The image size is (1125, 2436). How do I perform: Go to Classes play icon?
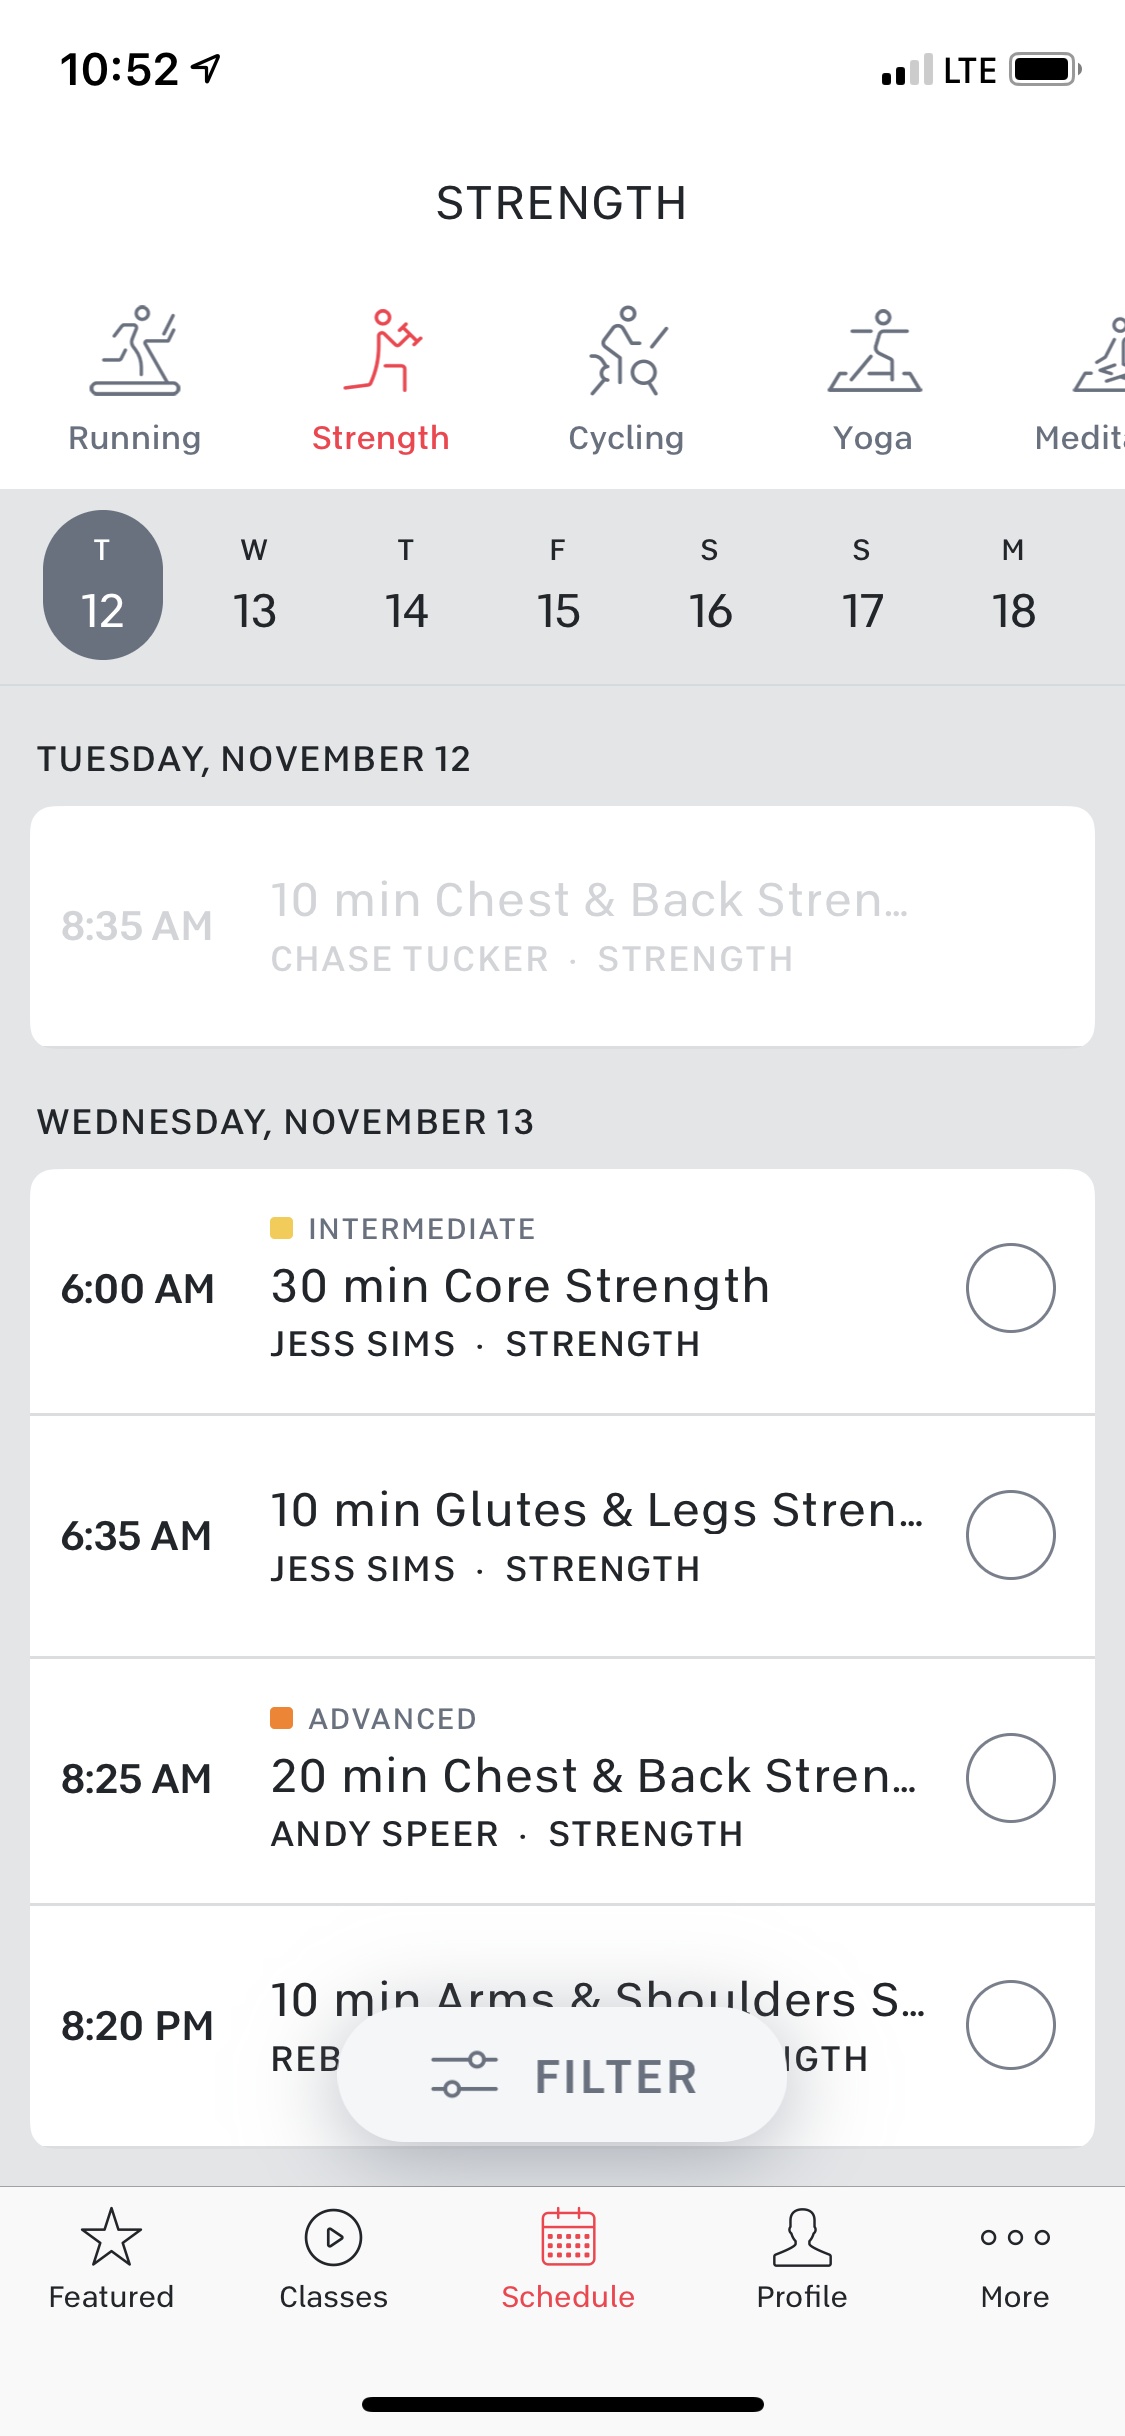pyautogui.click(x=333, y=2237)
